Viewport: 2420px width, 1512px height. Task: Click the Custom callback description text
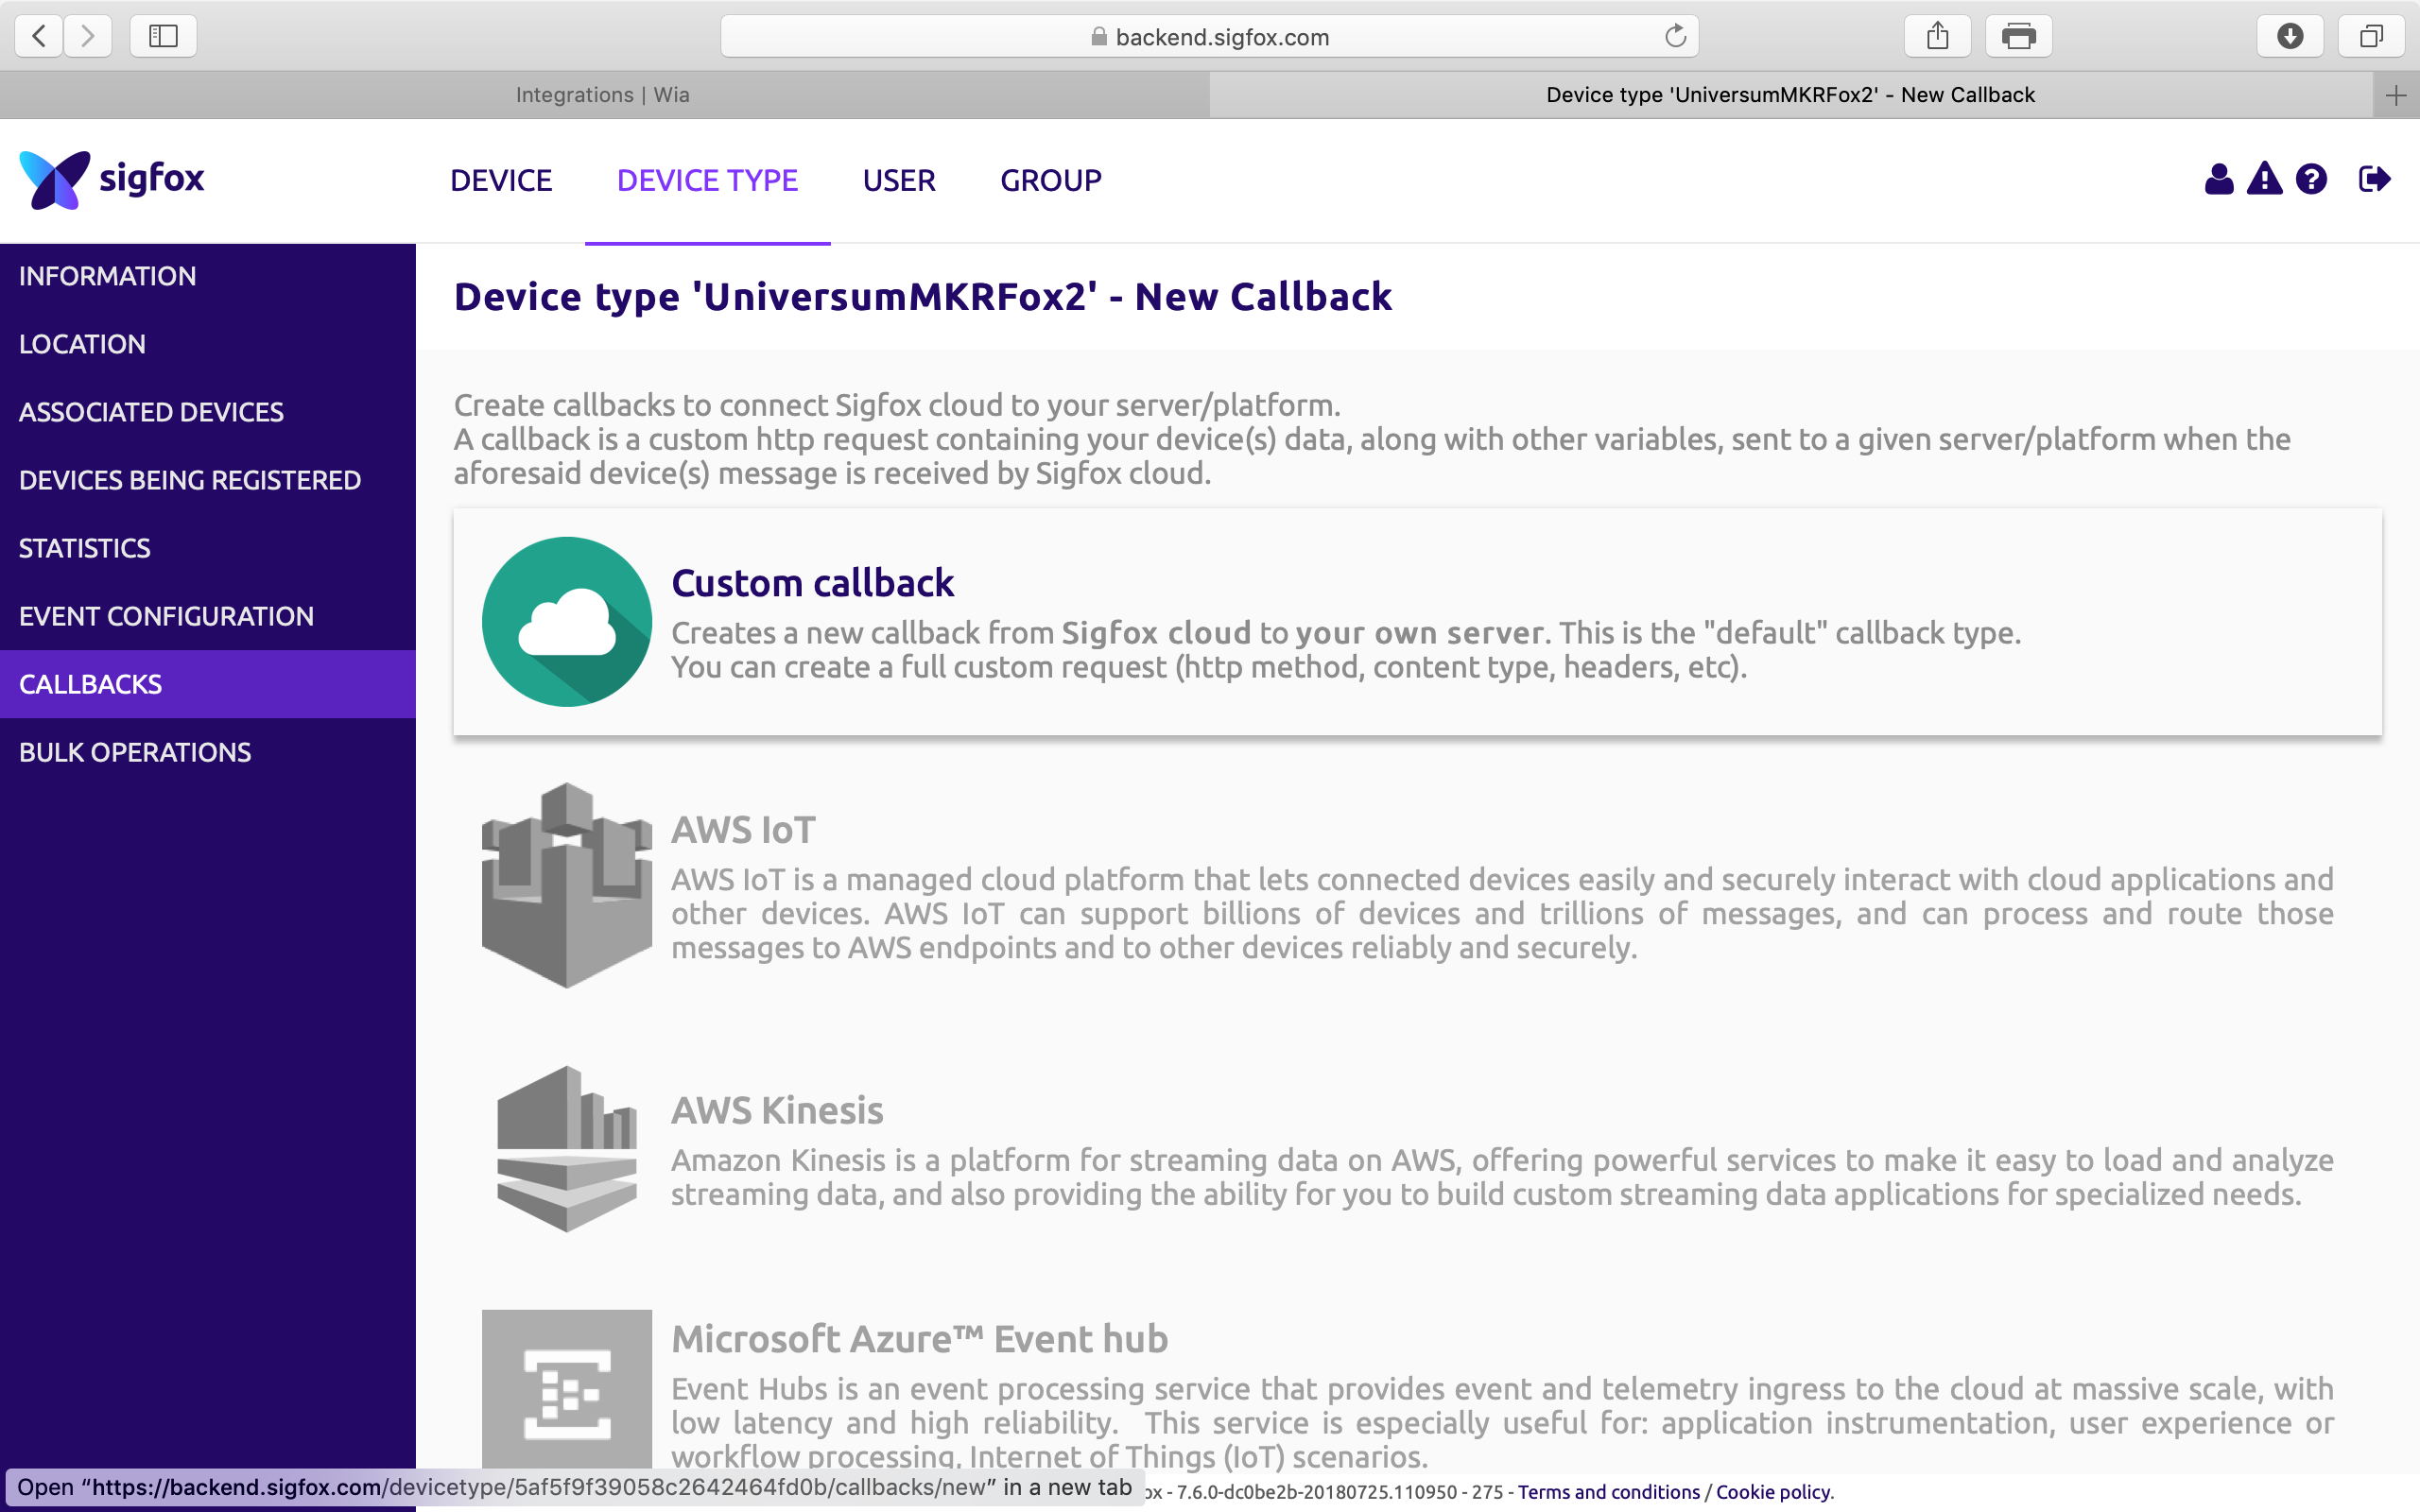click(1346, 650)
